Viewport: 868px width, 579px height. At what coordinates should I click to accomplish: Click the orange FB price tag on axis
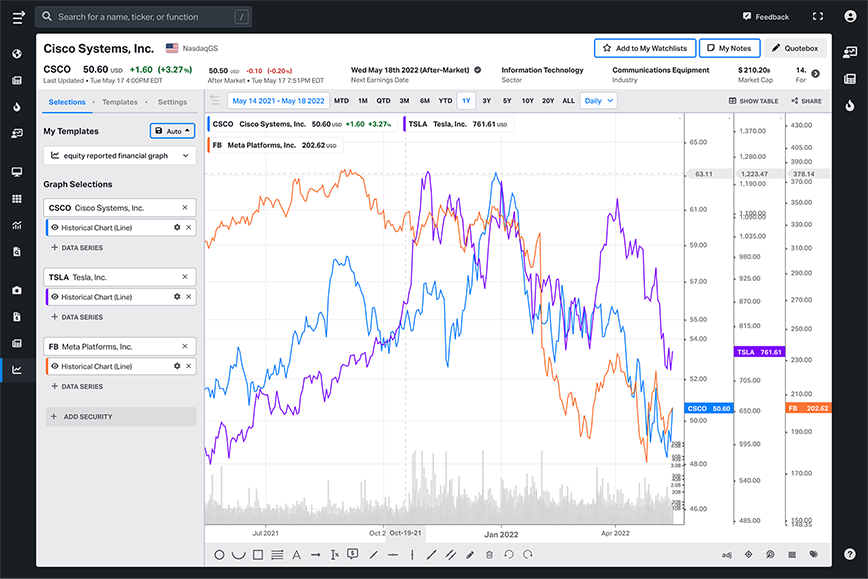tap(808, 409)
